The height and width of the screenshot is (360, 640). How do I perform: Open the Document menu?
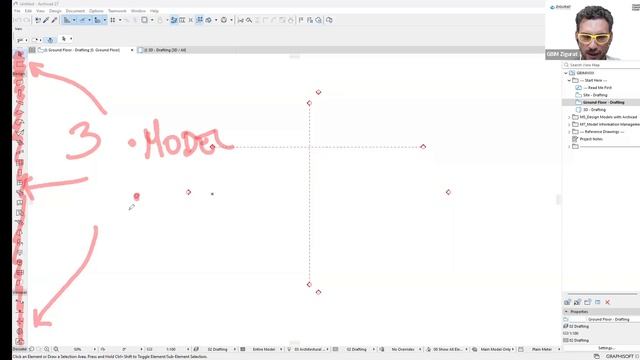coord(76,11)
